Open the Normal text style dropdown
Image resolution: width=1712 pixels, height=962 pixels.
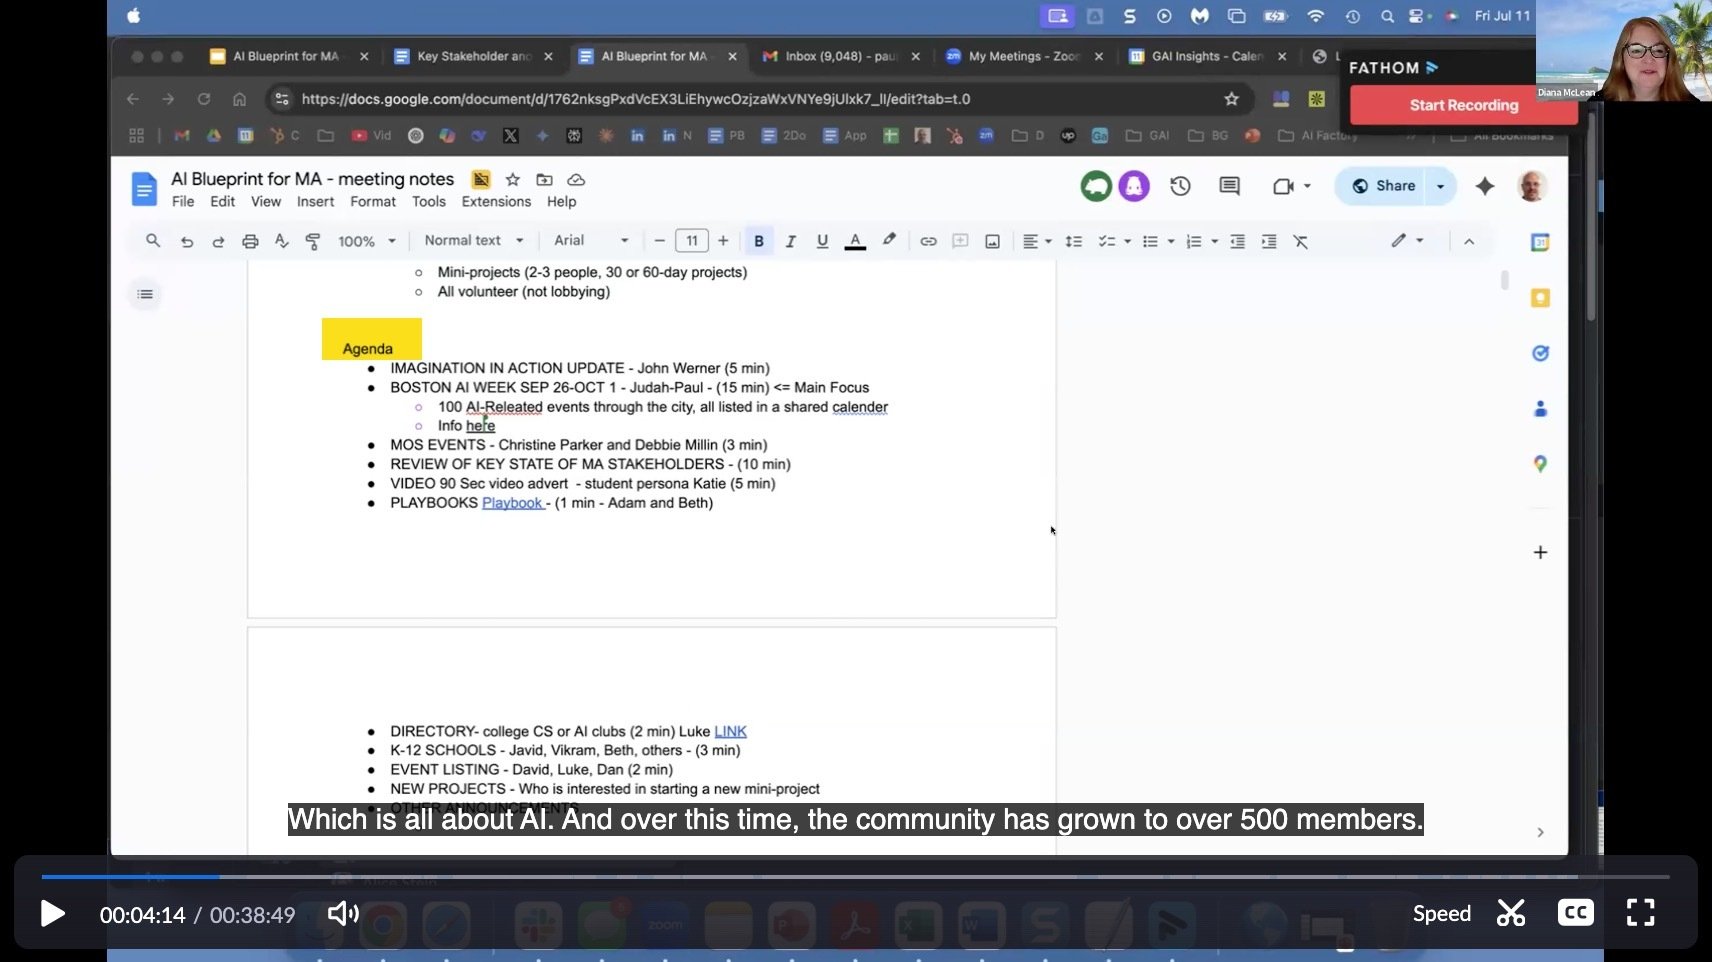point(474,241)
